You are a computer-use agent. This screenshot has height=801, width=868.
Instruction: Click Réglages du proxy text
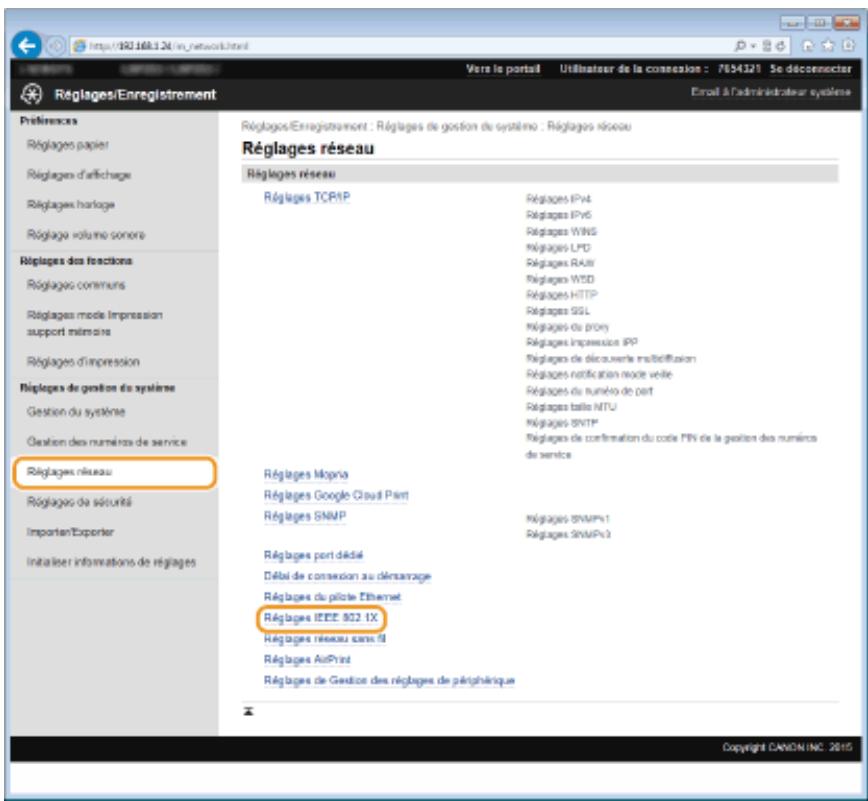click(x=567, y=327)
